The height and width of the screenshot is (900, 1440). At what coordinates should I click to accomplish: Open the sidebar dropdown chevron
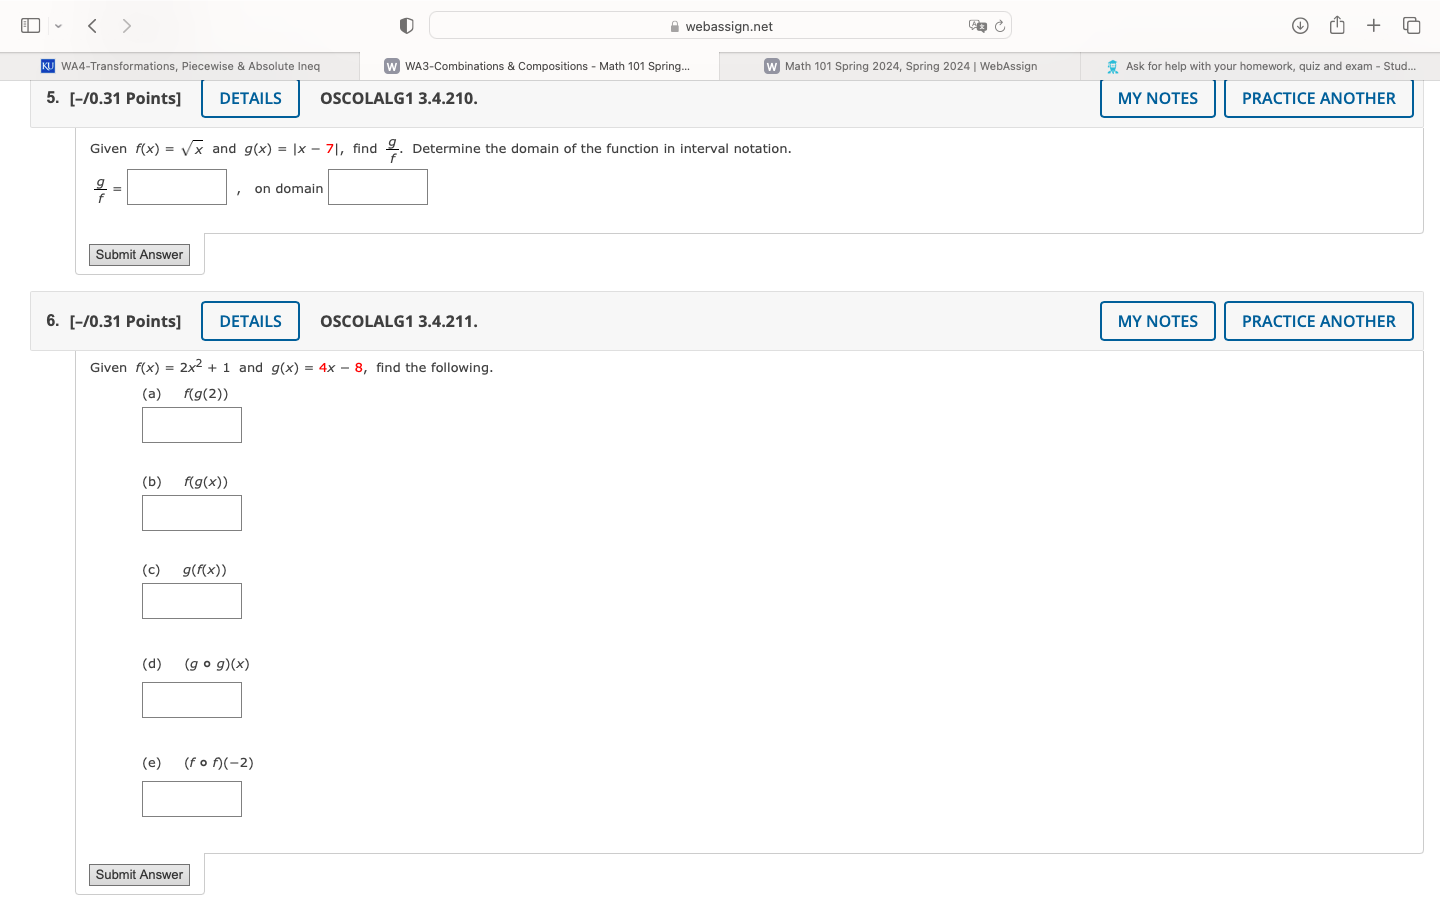(58, 26)
